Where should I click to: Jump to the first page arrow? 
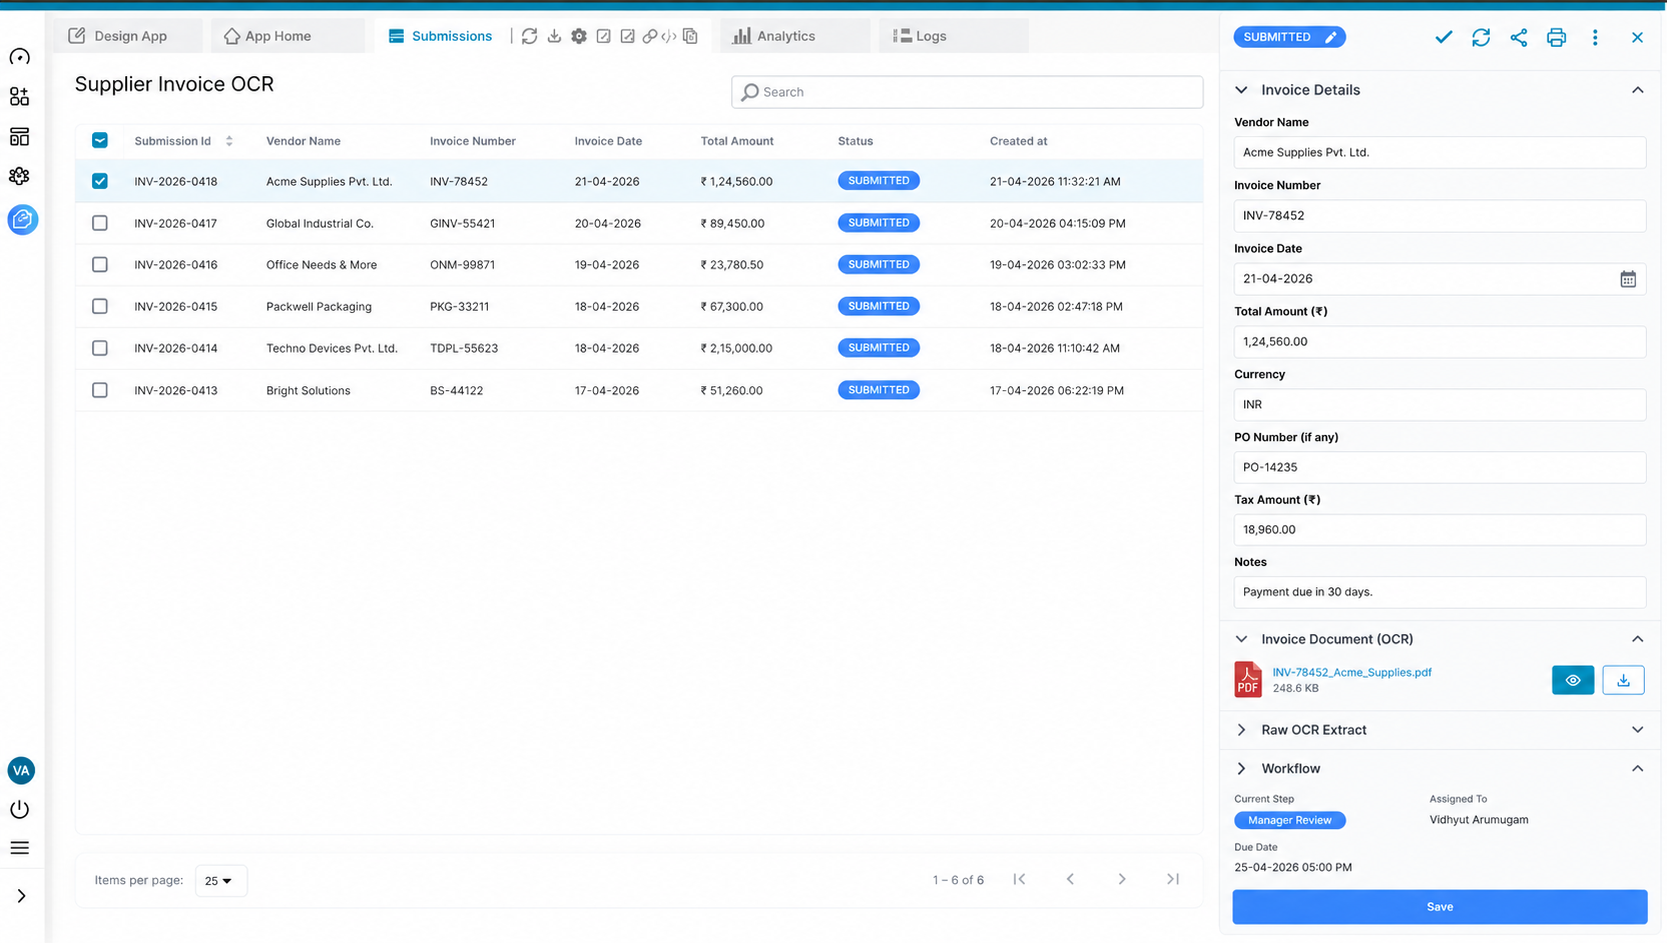pyautogui.click(x=1019, y=879)
